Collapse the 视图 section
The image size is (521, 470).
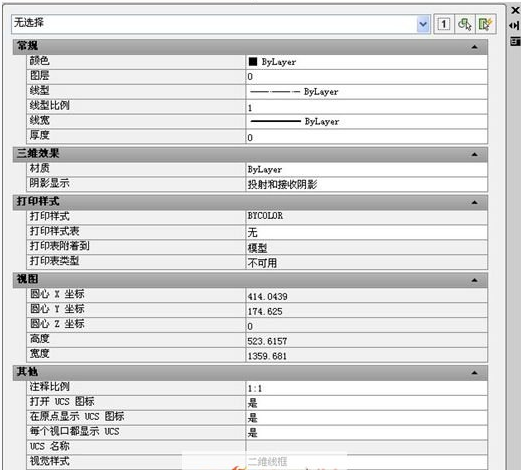pos(475,280)
